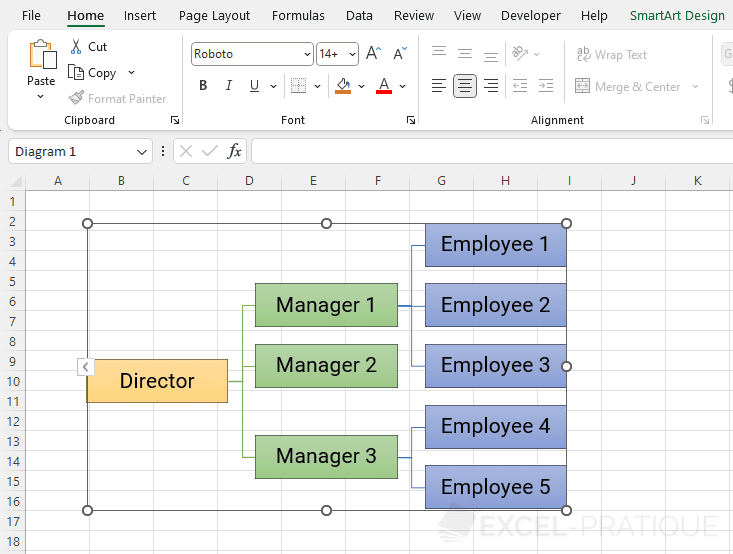Switch to the Insert tab

140,15
